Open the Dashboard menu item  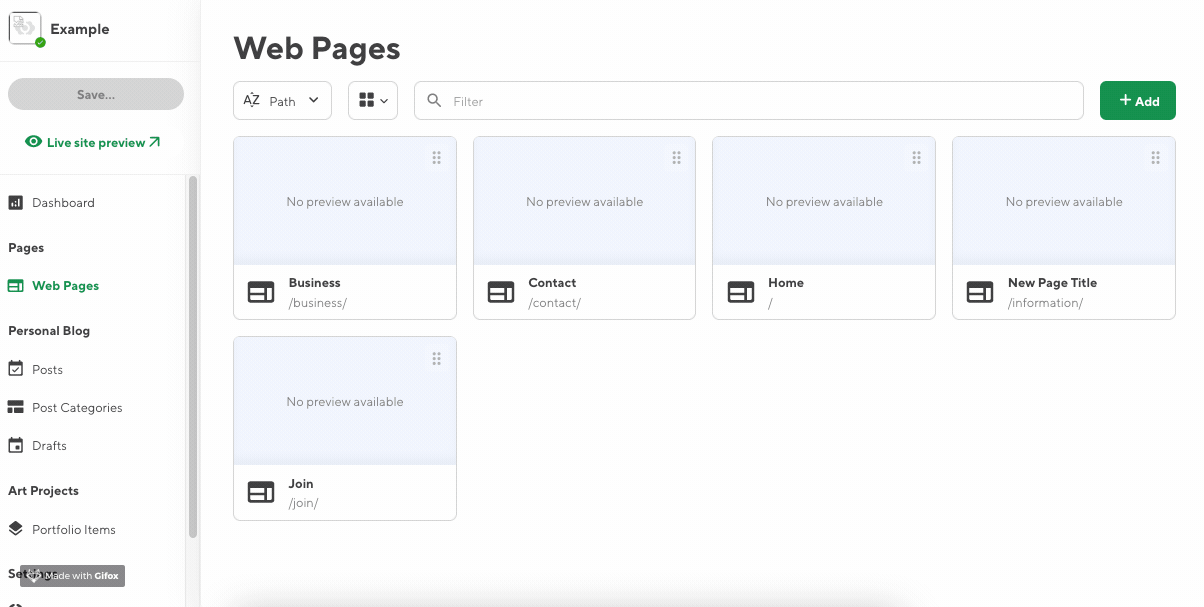point(63,203)
